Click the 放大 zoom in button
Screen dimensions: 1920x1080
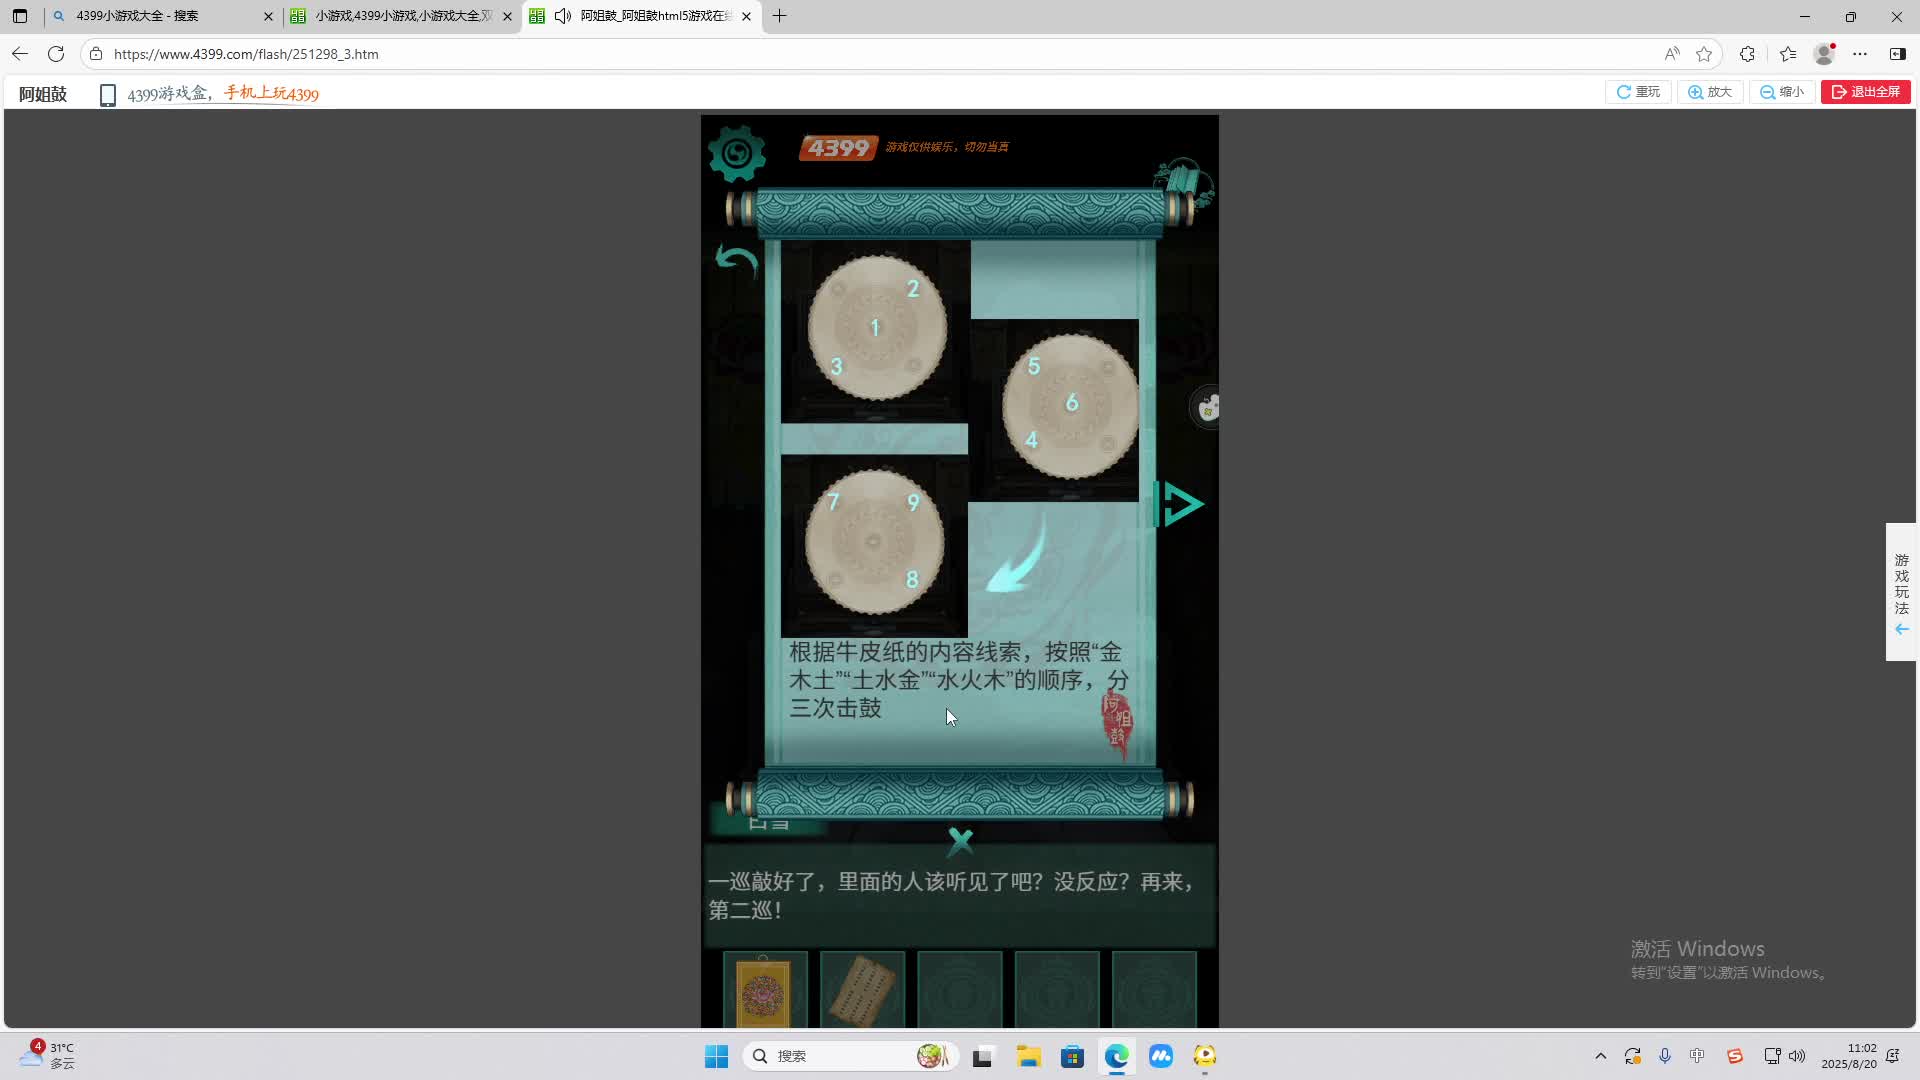1710,92
